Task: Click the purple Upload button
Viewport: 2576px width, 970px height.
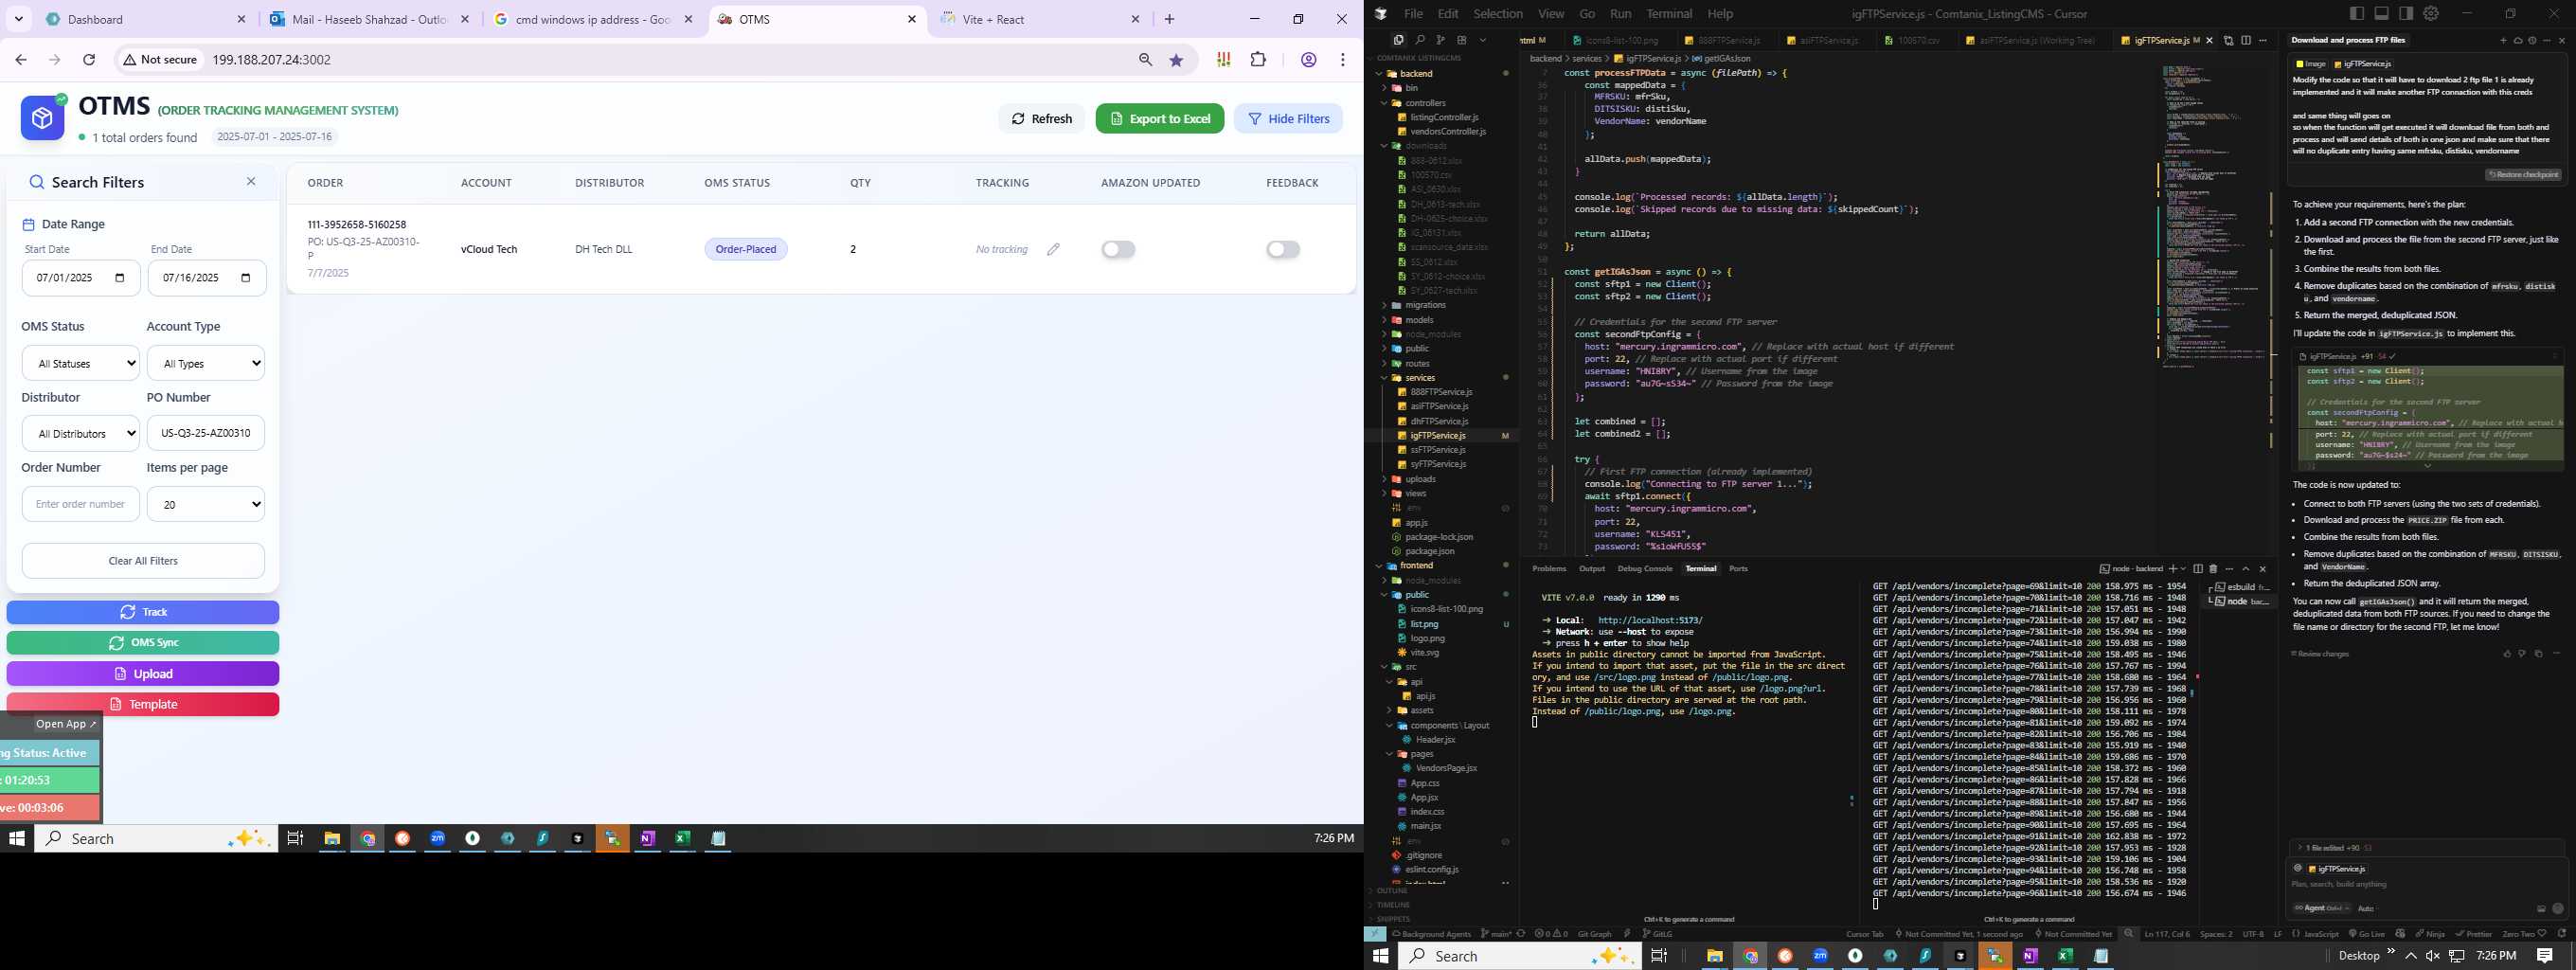Action: tap(143, 674)
